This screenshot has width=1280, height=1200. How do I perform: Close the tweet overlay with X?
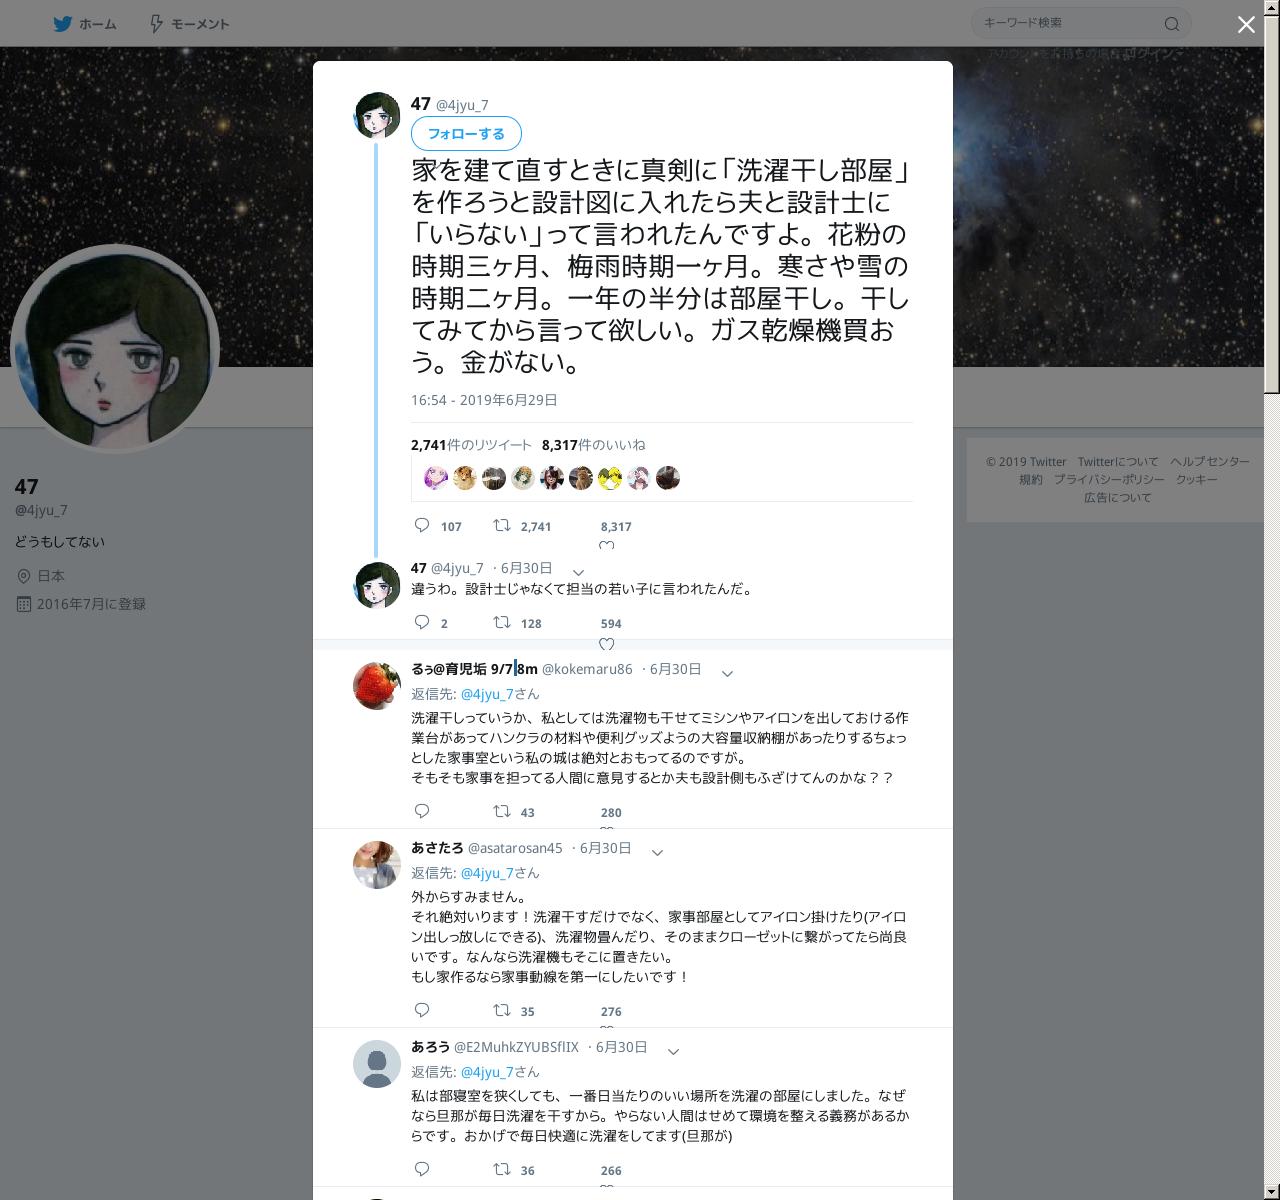click(x=1246, y=25)
